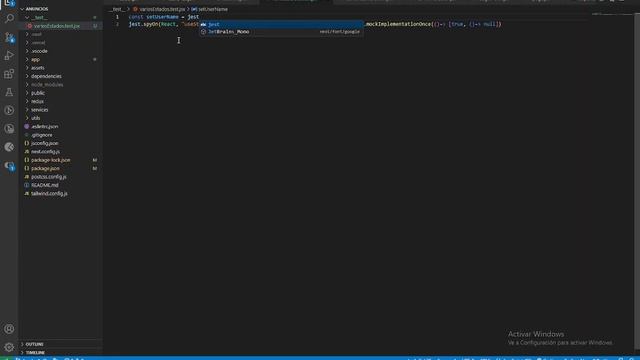Click jest.spyOn at start of line 2
The image size is (640, 360).
tap(143, 24)
